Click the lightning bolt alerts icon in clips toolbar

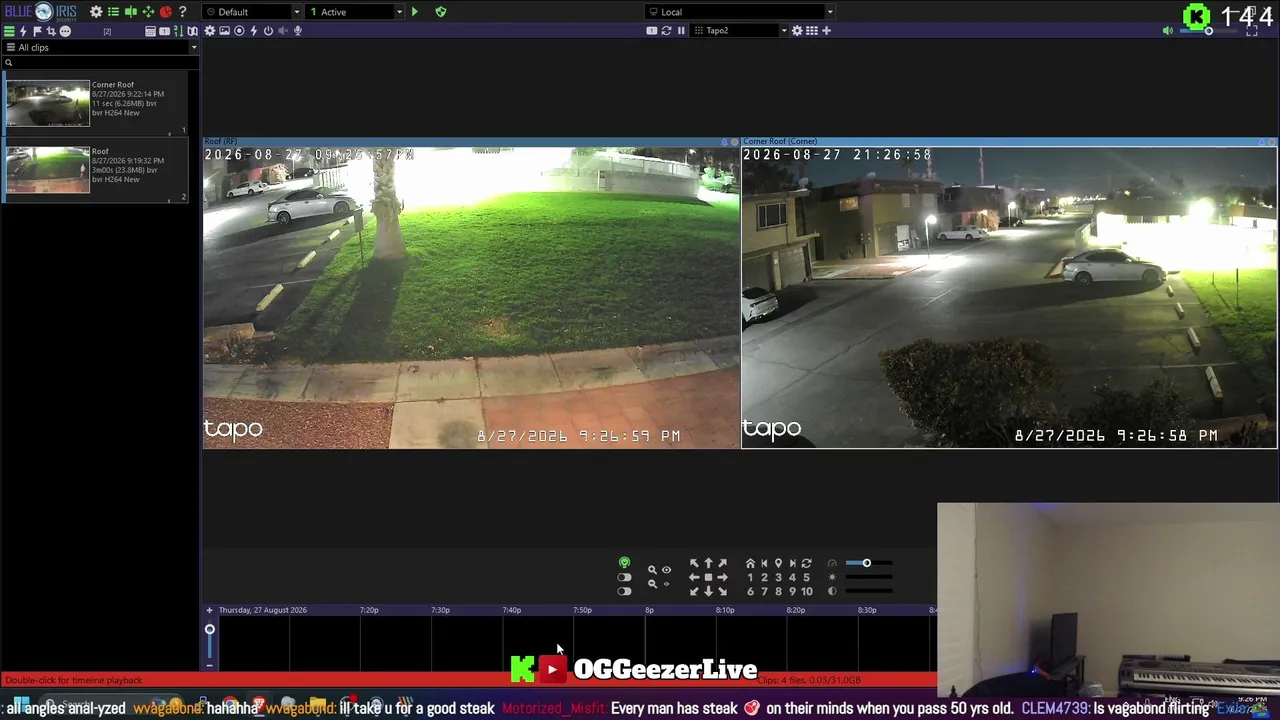coord(23,31)
